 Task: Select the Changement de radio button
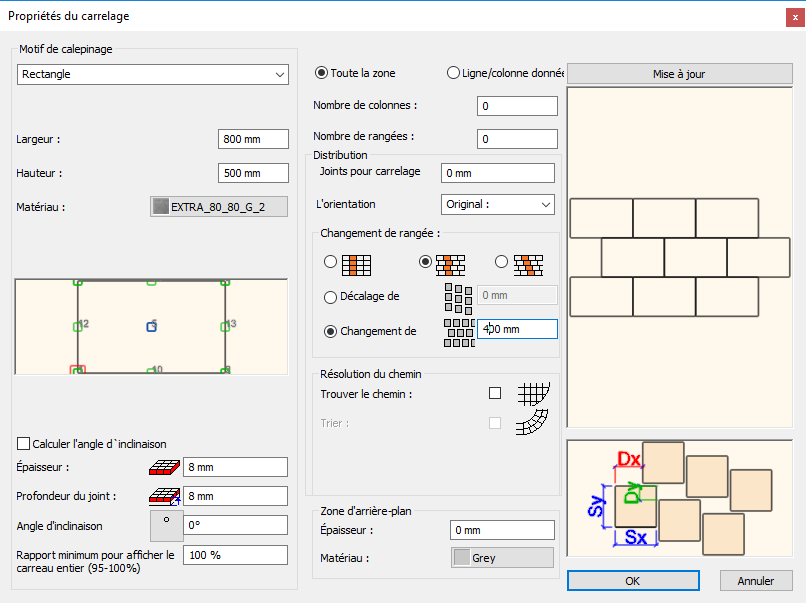point(331,332)
